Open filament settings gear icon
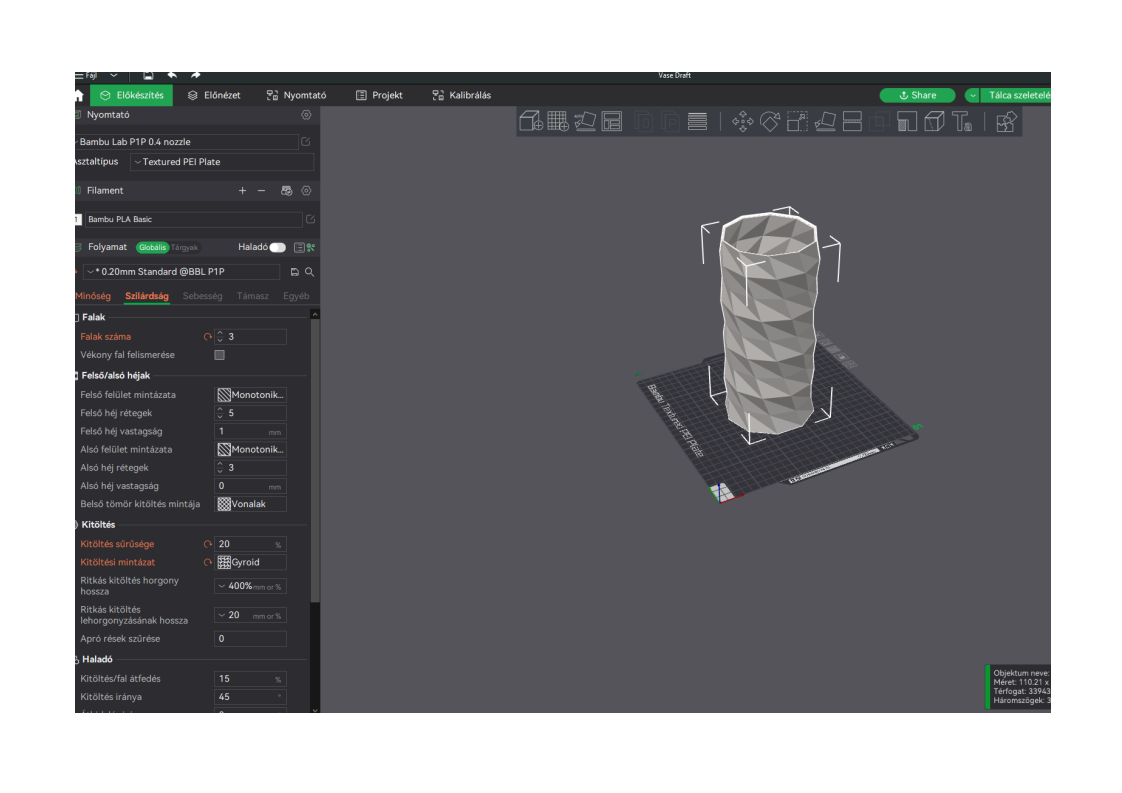 tap(306, 190)
